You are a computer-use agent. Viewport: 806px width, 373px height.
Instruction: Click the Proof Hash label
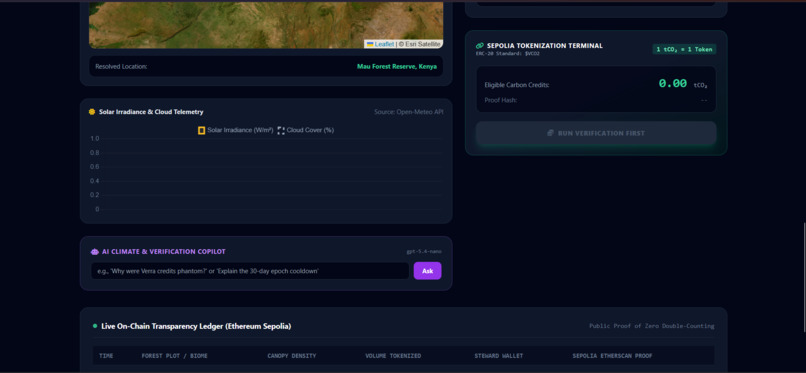coord(501,100)
